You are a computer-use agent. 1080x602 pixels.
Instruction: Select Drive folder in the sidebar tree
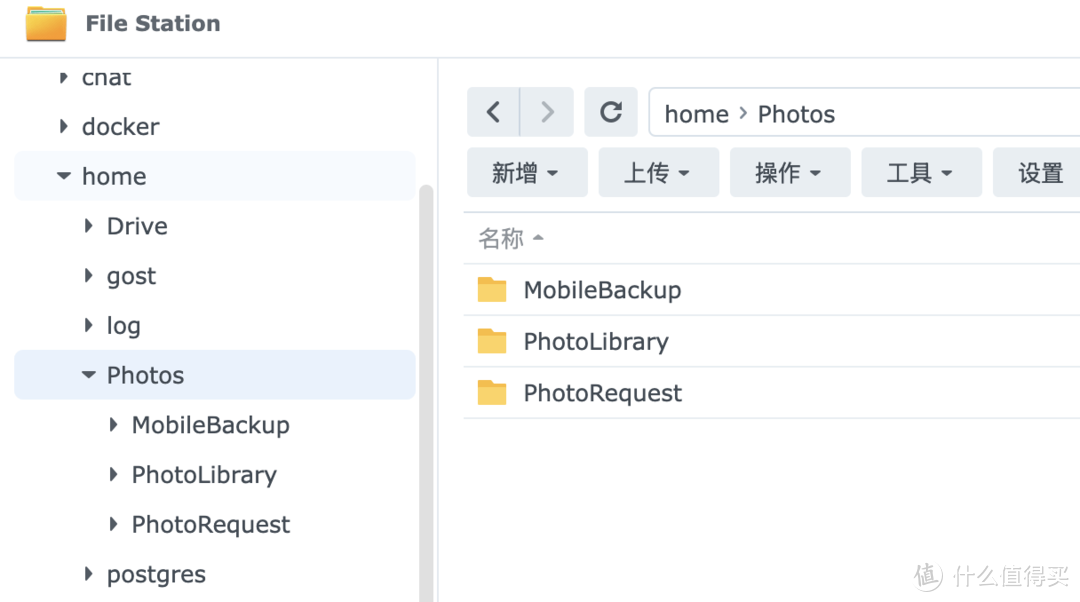click(137, 226)
